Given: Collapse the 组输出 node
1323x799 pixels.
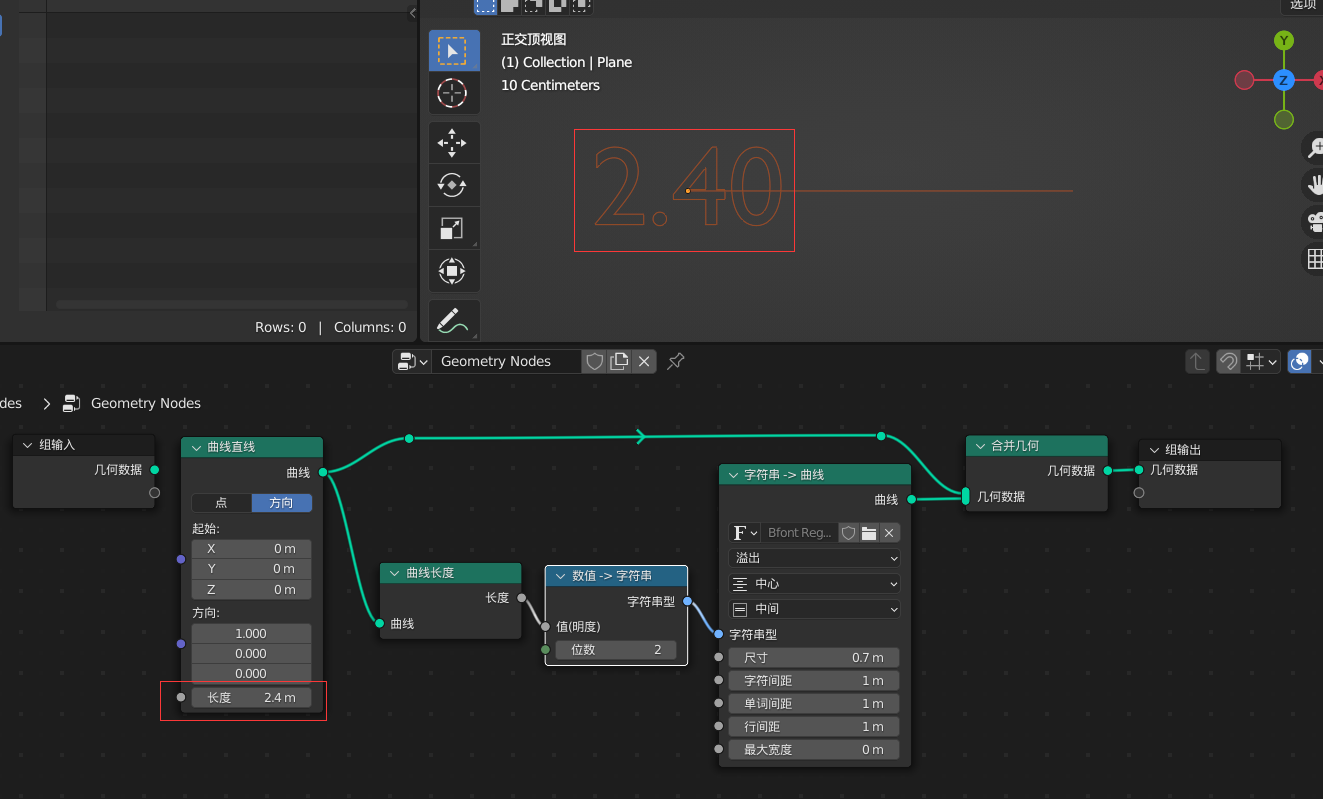Looking at the screenshot, I should (x=1154, y=450).
